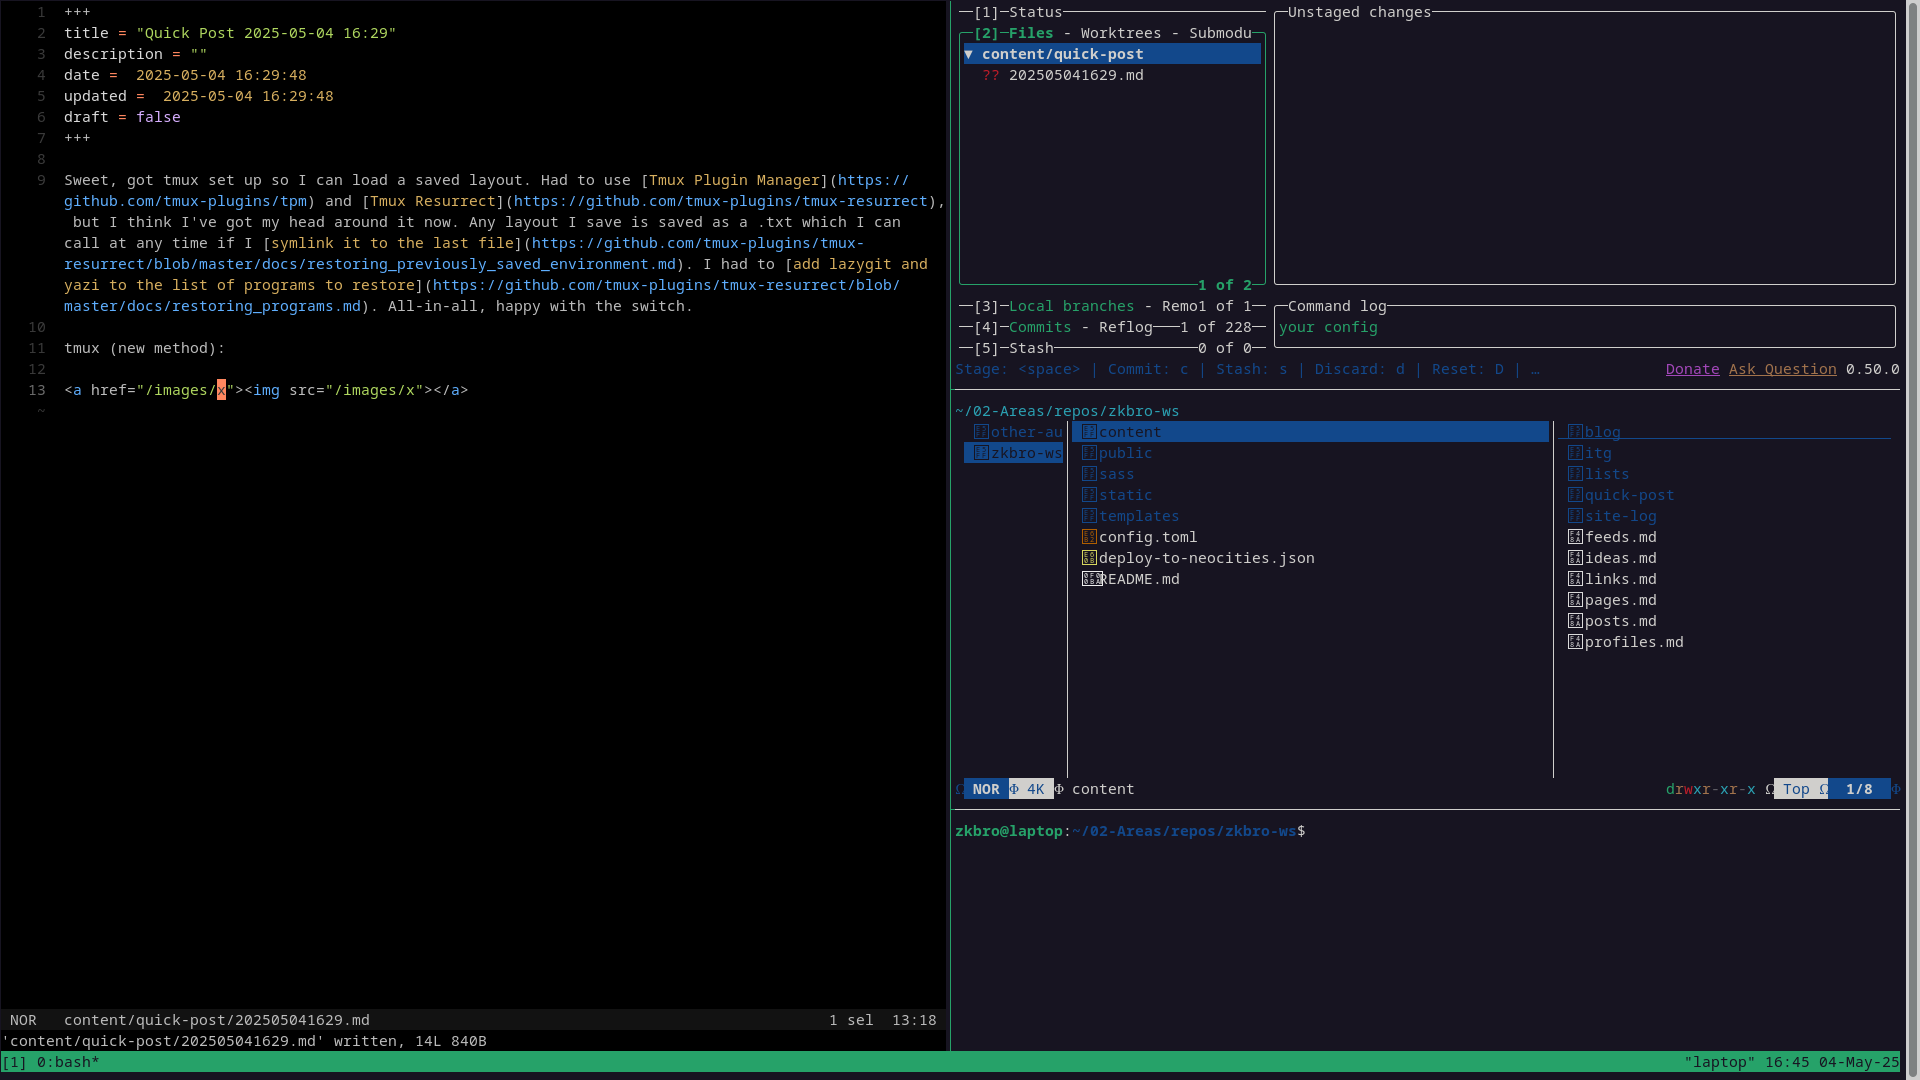Select the profiles.md file in the preview
Screen dimensions: 1920x1080
click(x=1633, y=642)
